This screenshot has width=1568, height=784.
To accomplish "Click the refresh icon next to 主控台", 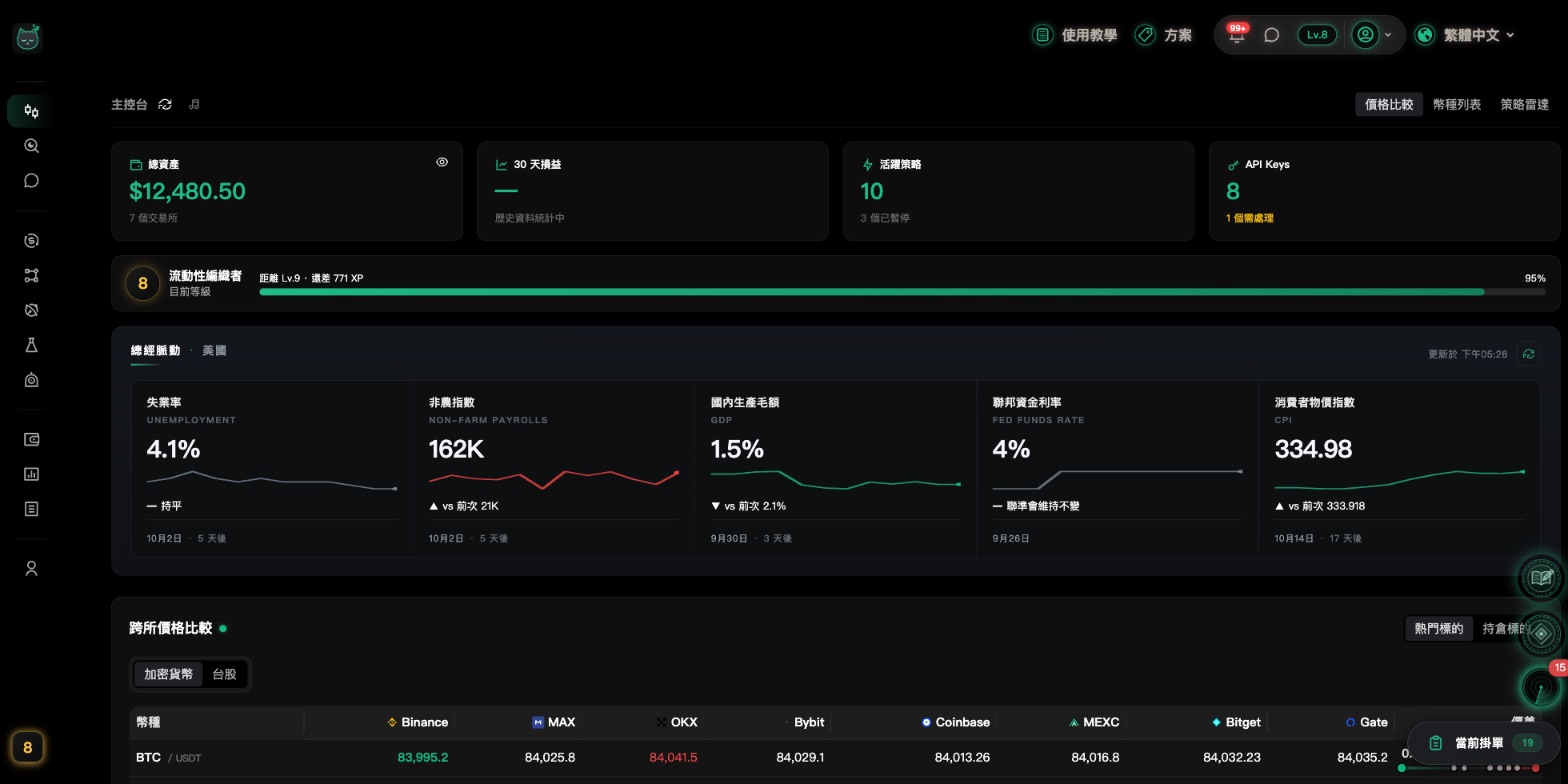I will click(x=165, y=104).
